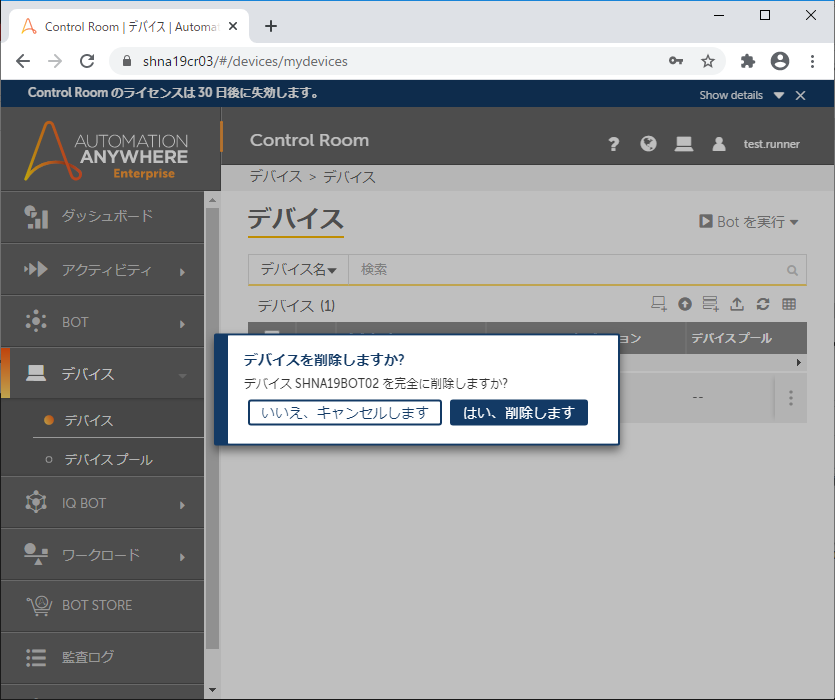Open the row actions three-dot menu
Screen dimensions: 835x700
(x=791, y=397)
